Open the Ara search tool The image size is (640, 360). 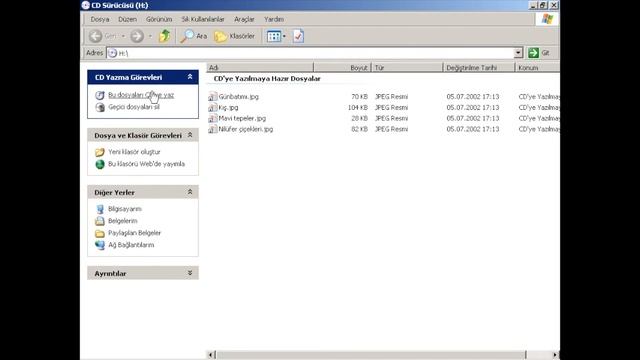[x=193, y=36]
